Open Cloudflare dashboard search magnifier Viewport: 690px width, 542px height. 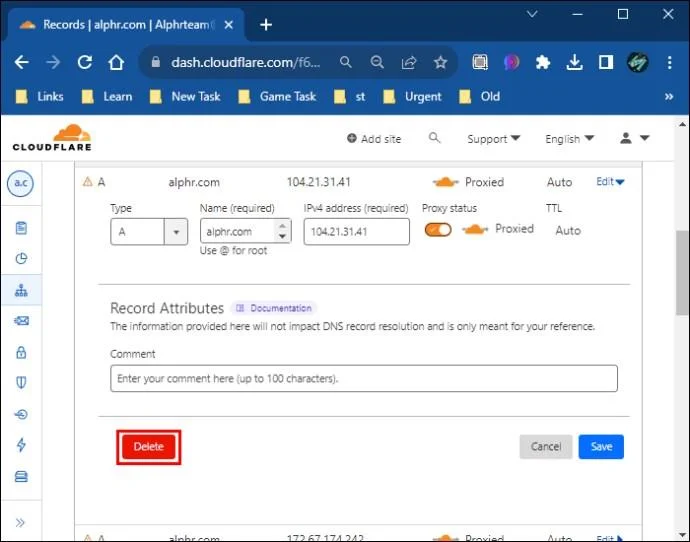434,138
